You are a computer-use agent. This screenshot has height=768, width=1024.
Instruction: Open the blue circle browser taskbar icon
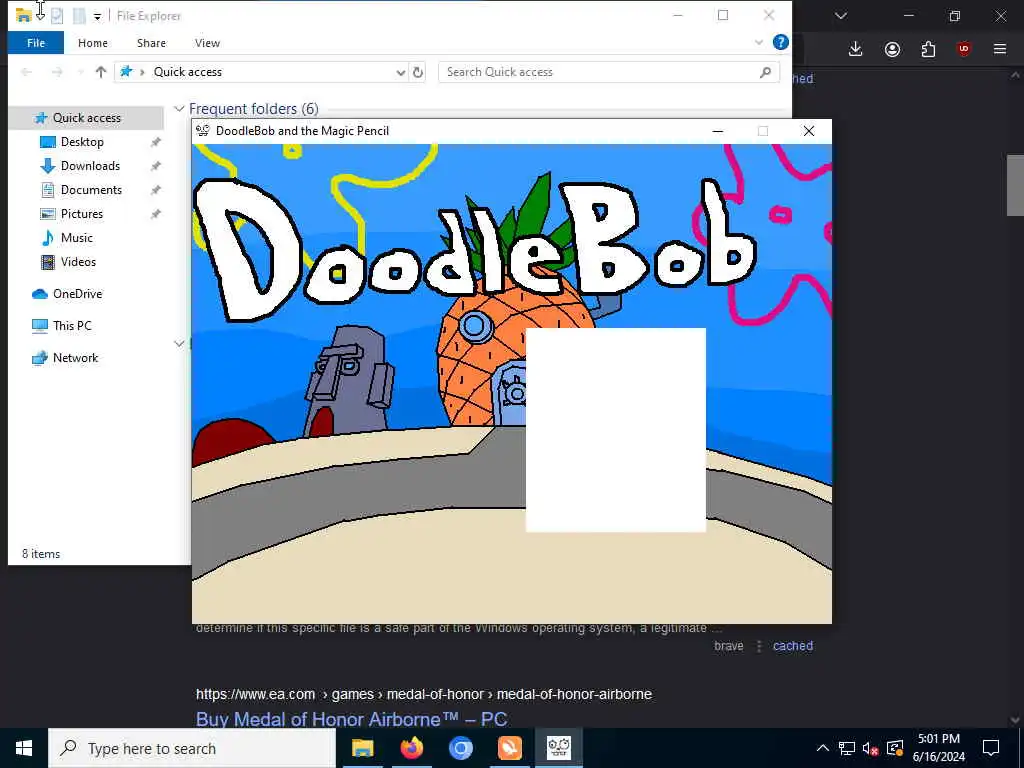[x=460, y=748]
